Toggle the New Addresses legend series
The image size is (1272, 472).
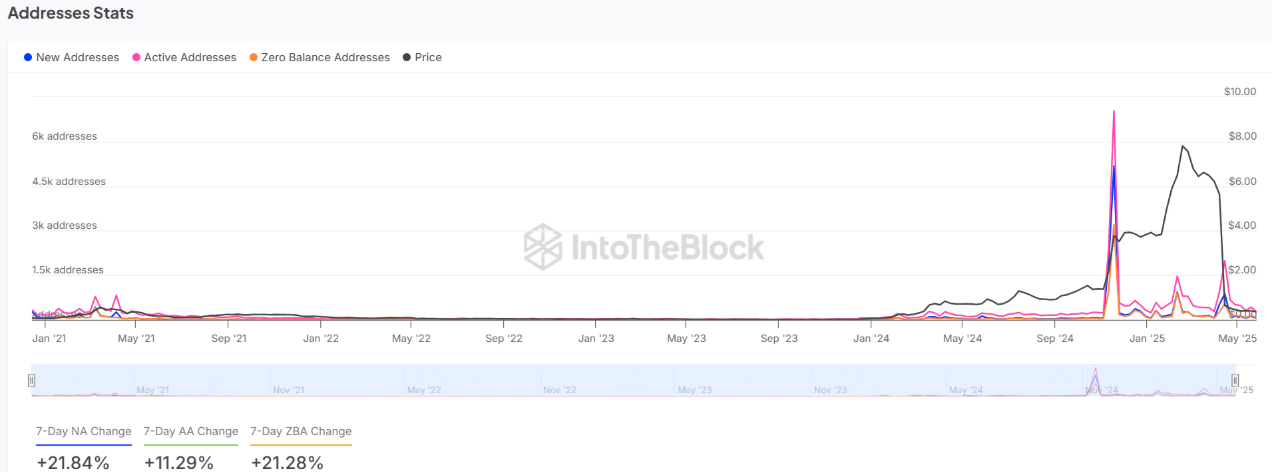click(71, 57)
